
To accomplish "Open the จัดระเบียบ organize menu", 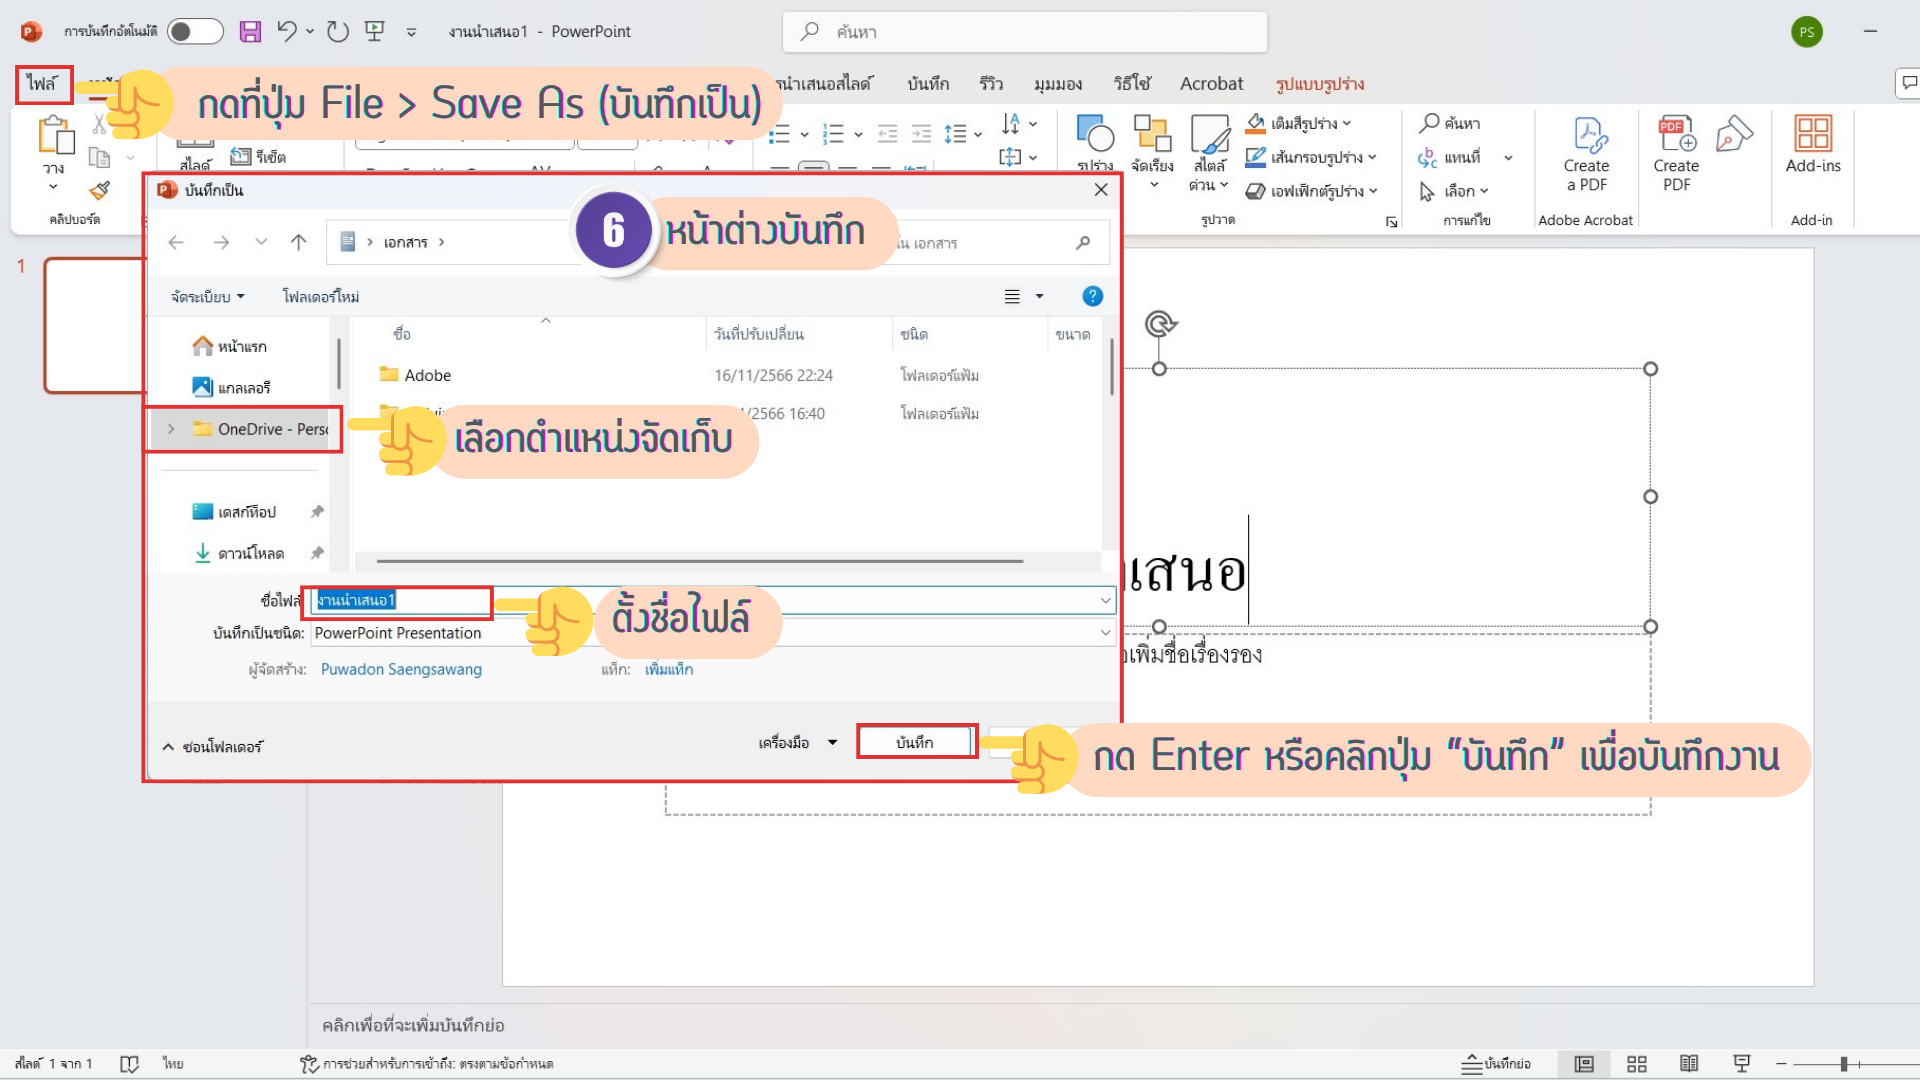I will coord(207,296).
